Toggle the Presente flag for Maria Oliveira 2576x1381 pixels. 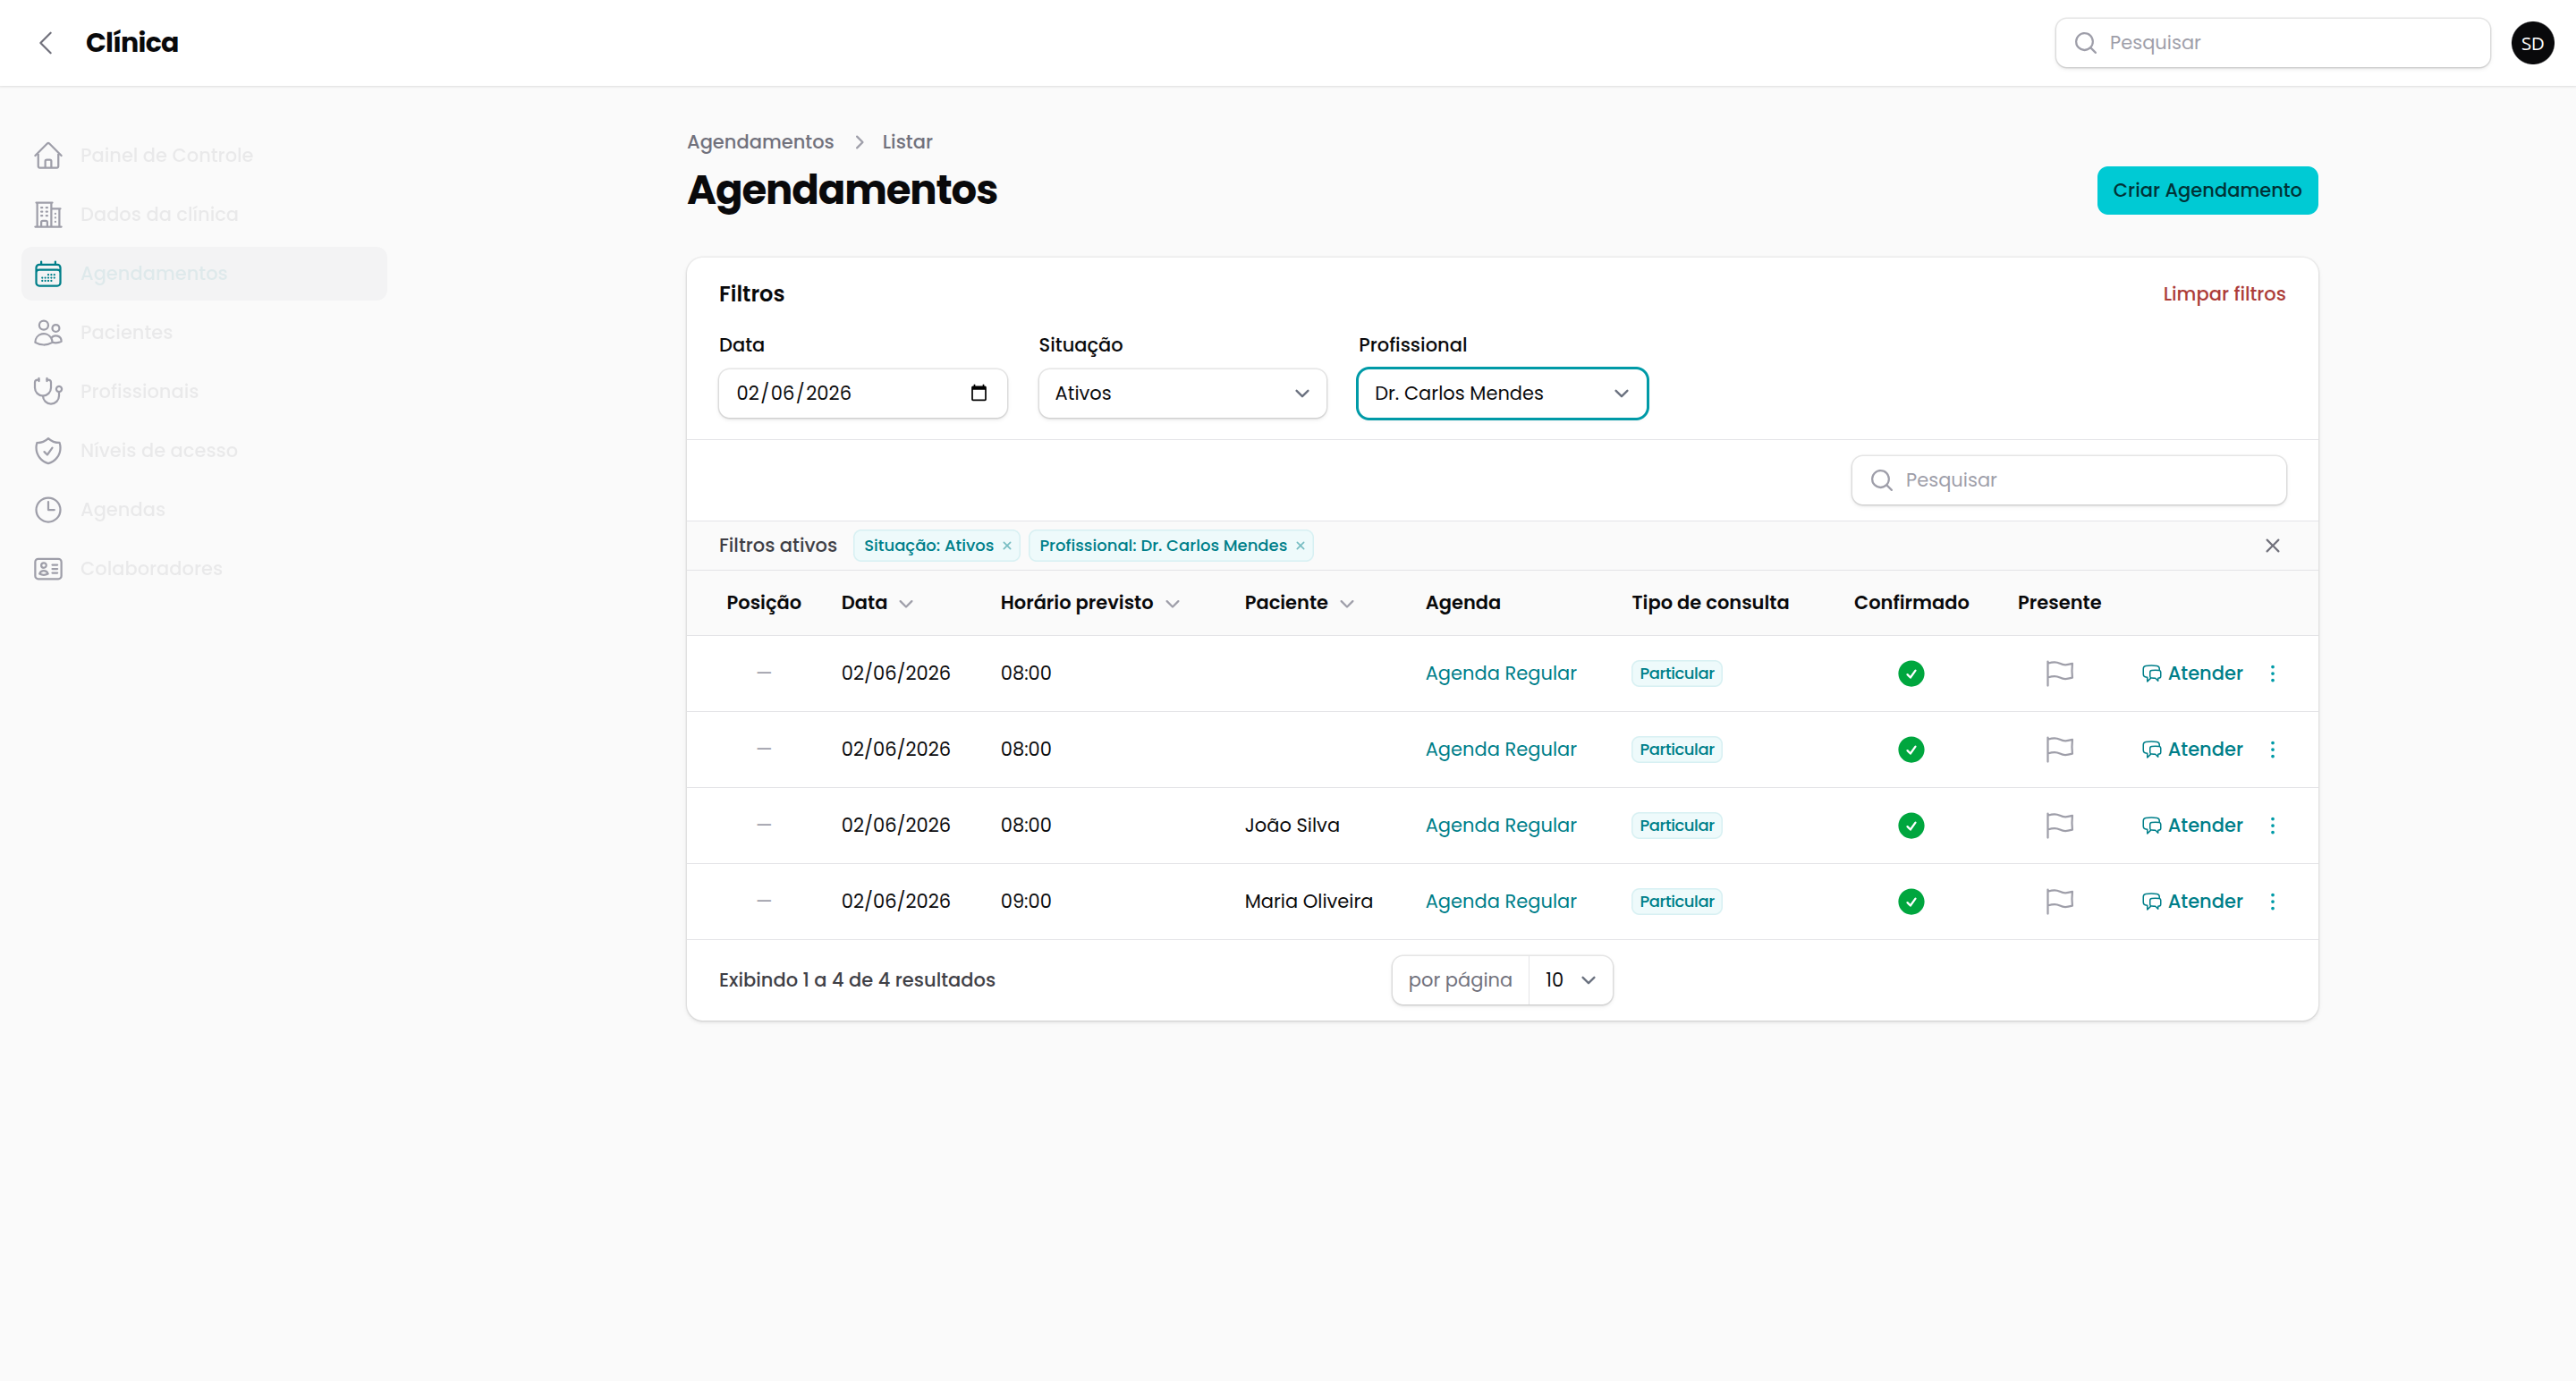[x=2059, y=901]
